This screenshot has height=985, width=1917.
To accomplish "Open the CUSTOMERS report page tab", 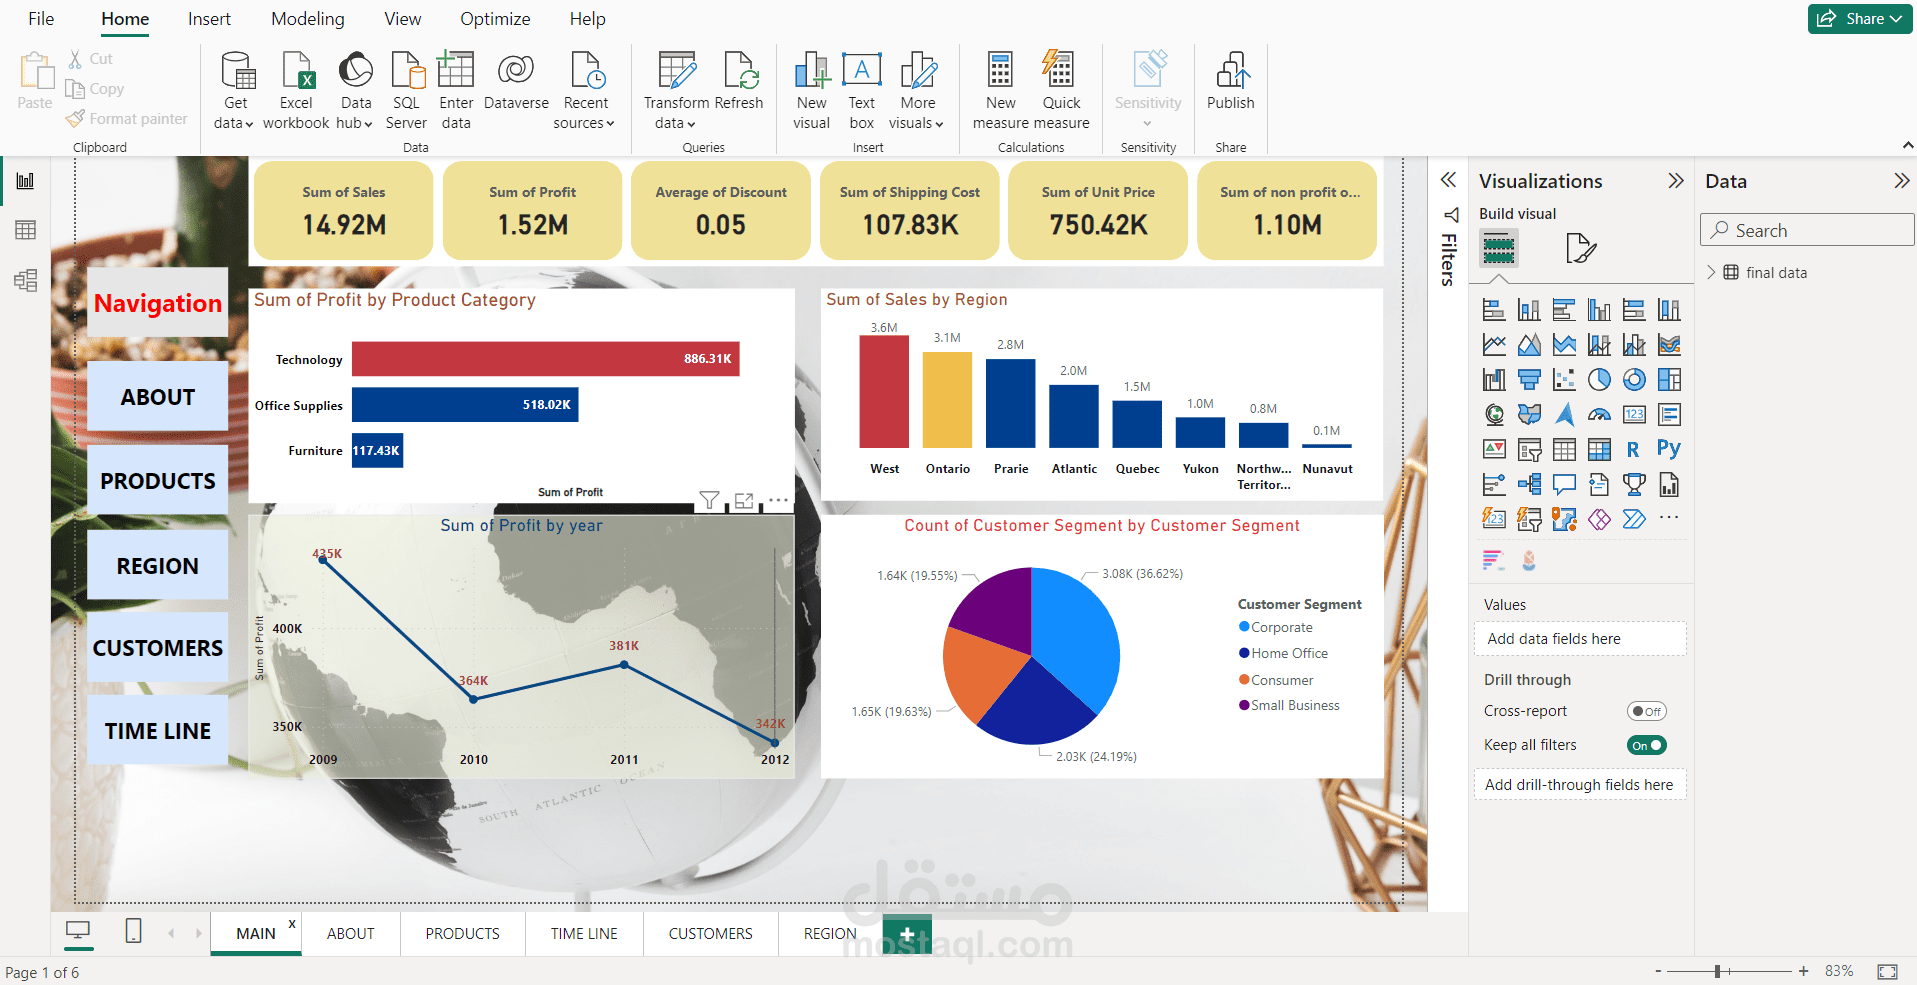I will [710, 933].
